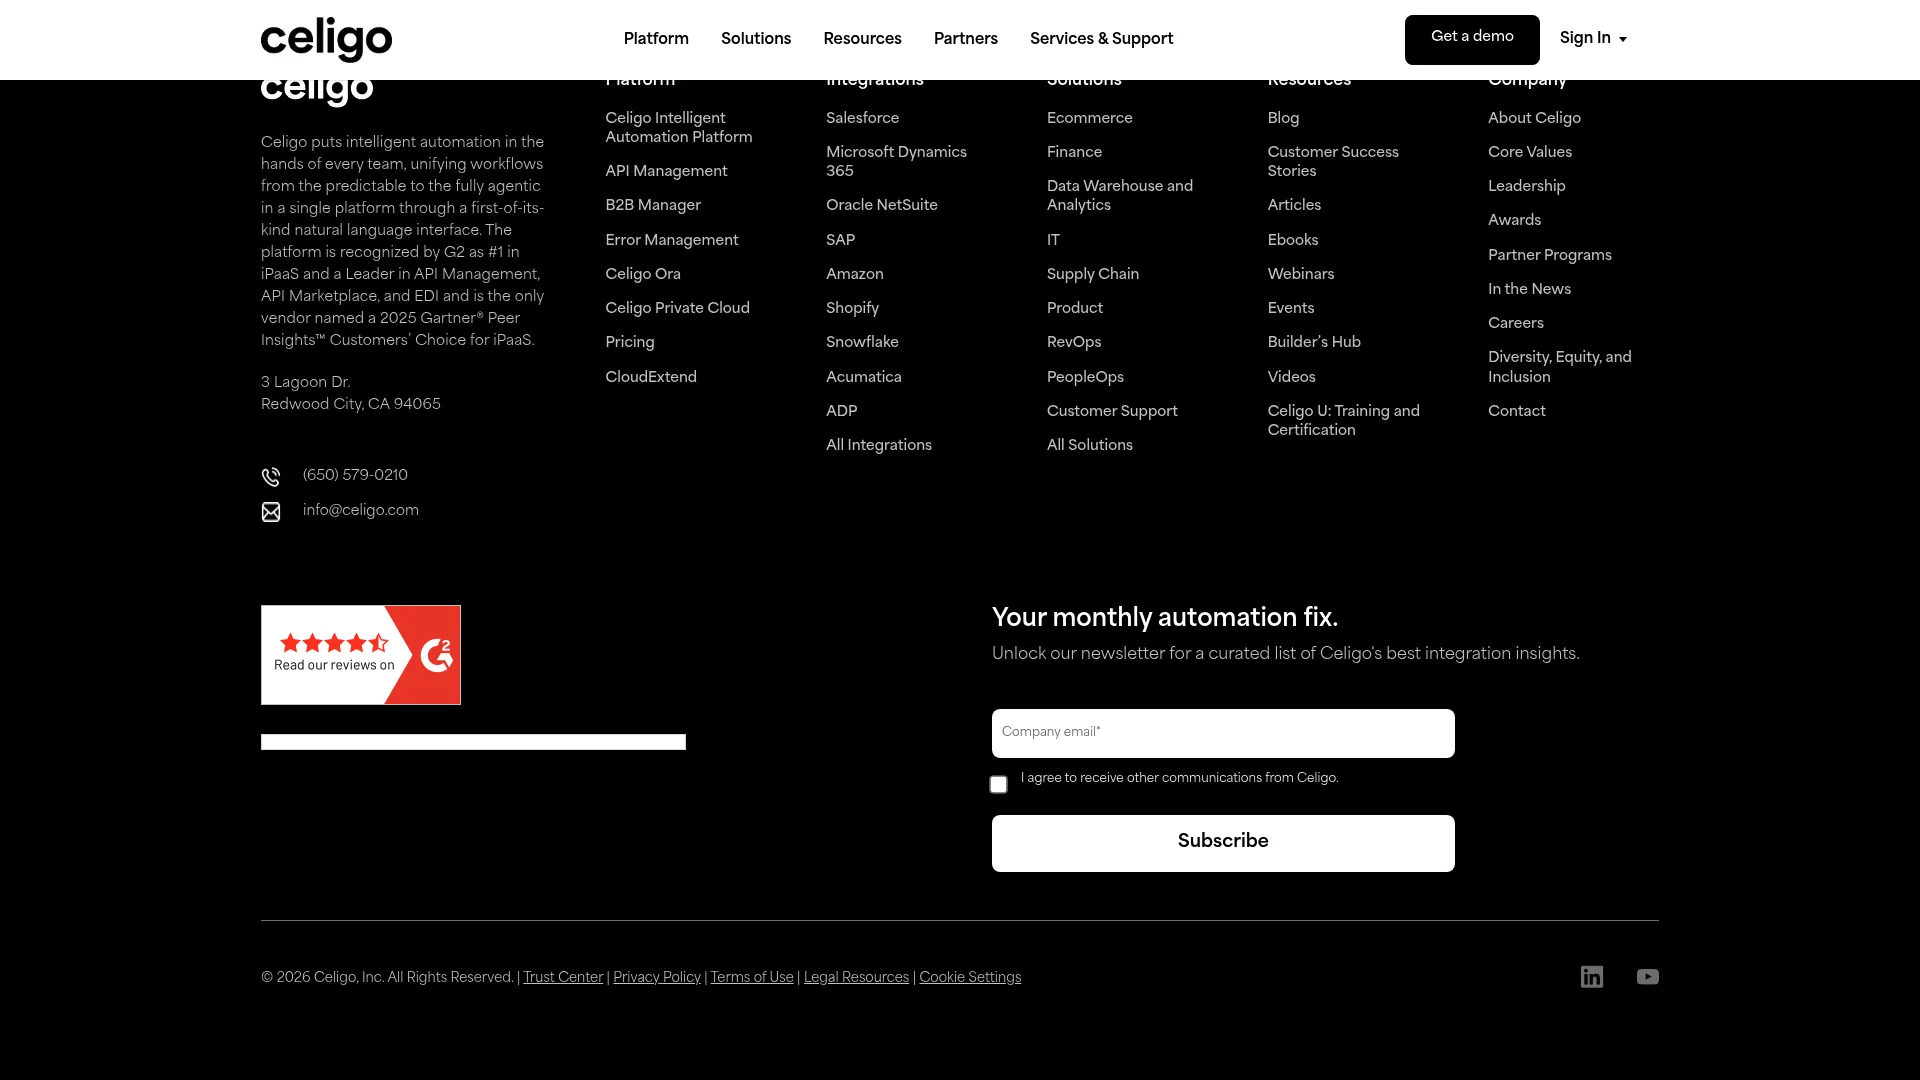The image size is (1920, 1080).
Task: Visit Builder's Hub
Action: click(x=1314, y=343)
